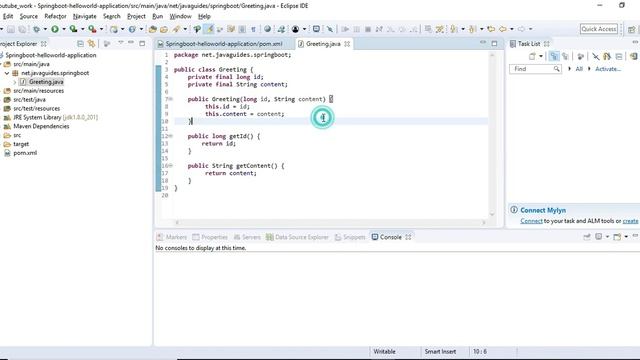Click the green Run button in toolbar
The width and height of the screenshot is (640, 360).
coord(55,29)
